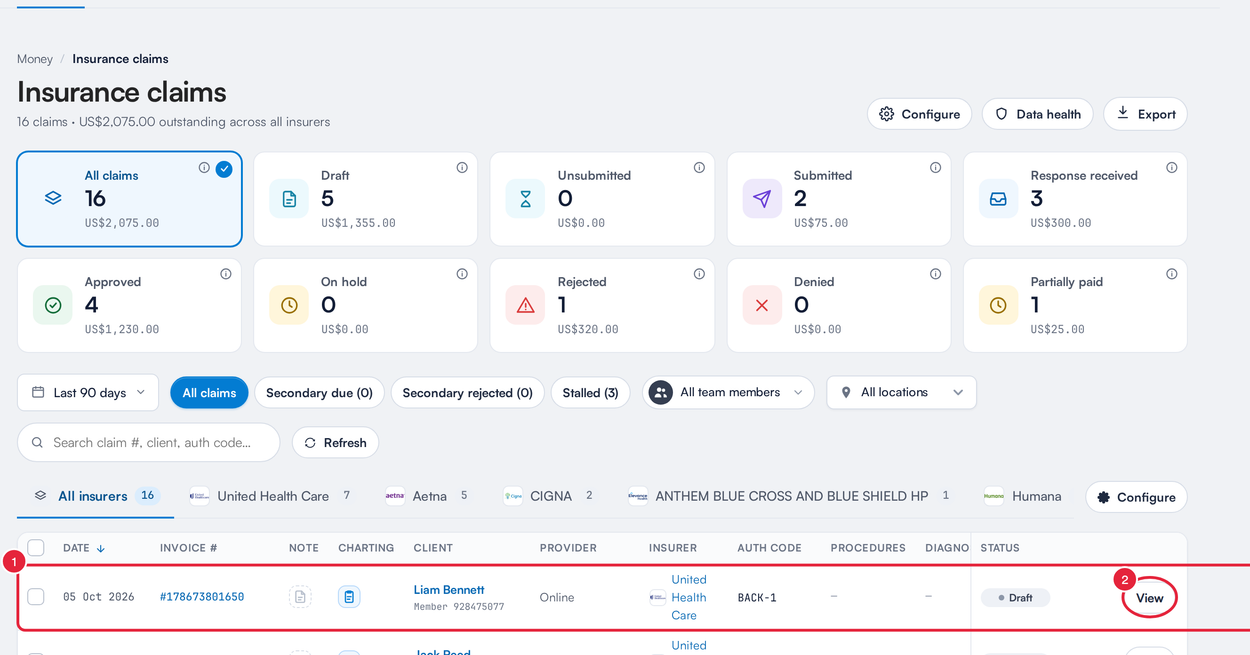Image resolution: width=1250 pixels, height=655 pixels.
Task: Select the Rejected claims card
Action: [x=602, y=305]
